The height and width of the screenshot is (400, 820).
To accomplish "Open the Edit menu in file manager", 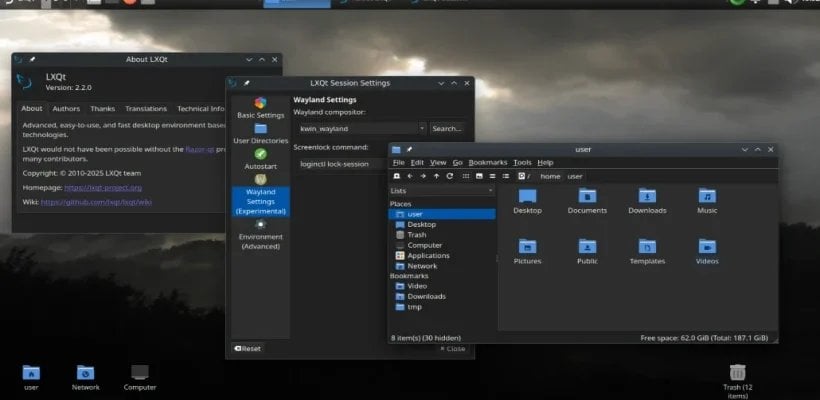I will [417, 163].
